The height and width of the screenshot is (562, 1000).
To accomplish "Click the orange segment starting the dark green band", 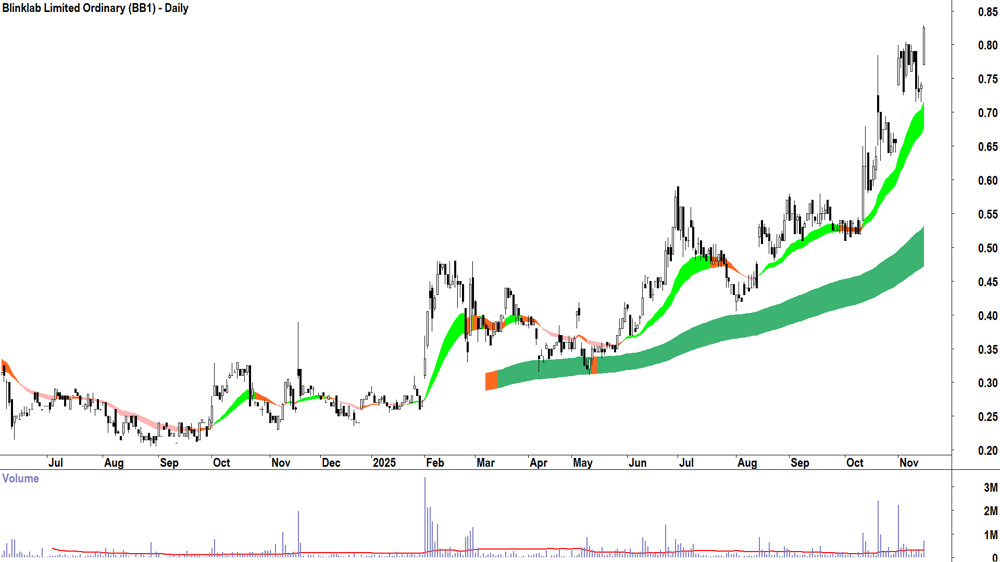I will [492, 381].
